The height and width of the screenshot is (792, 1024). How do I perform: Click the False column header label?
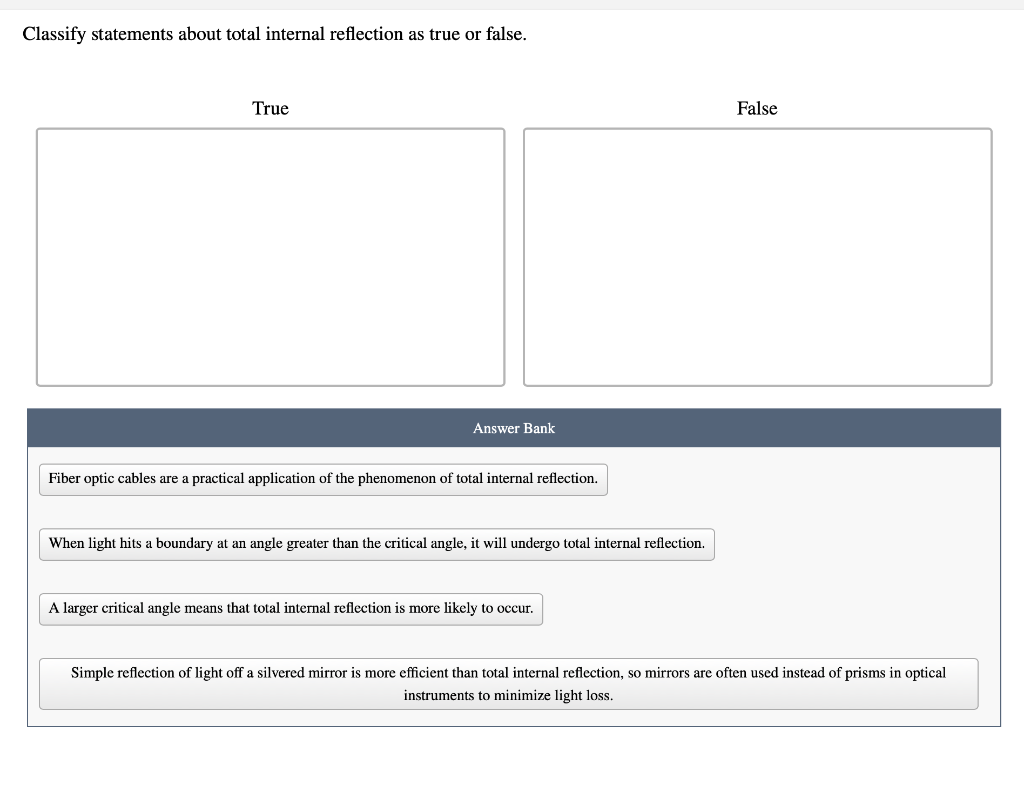(x=757, y=108)
